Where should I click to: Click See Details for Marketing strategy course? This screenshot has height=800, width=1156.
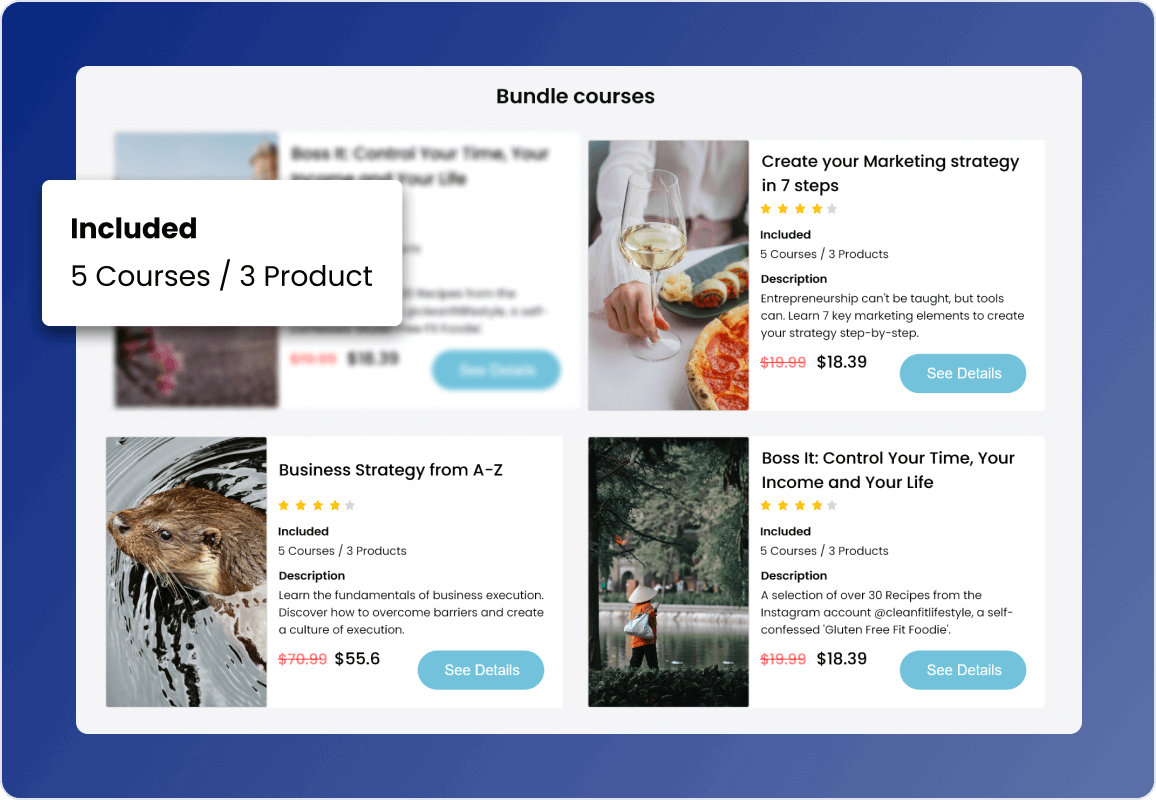pos(963,373)
